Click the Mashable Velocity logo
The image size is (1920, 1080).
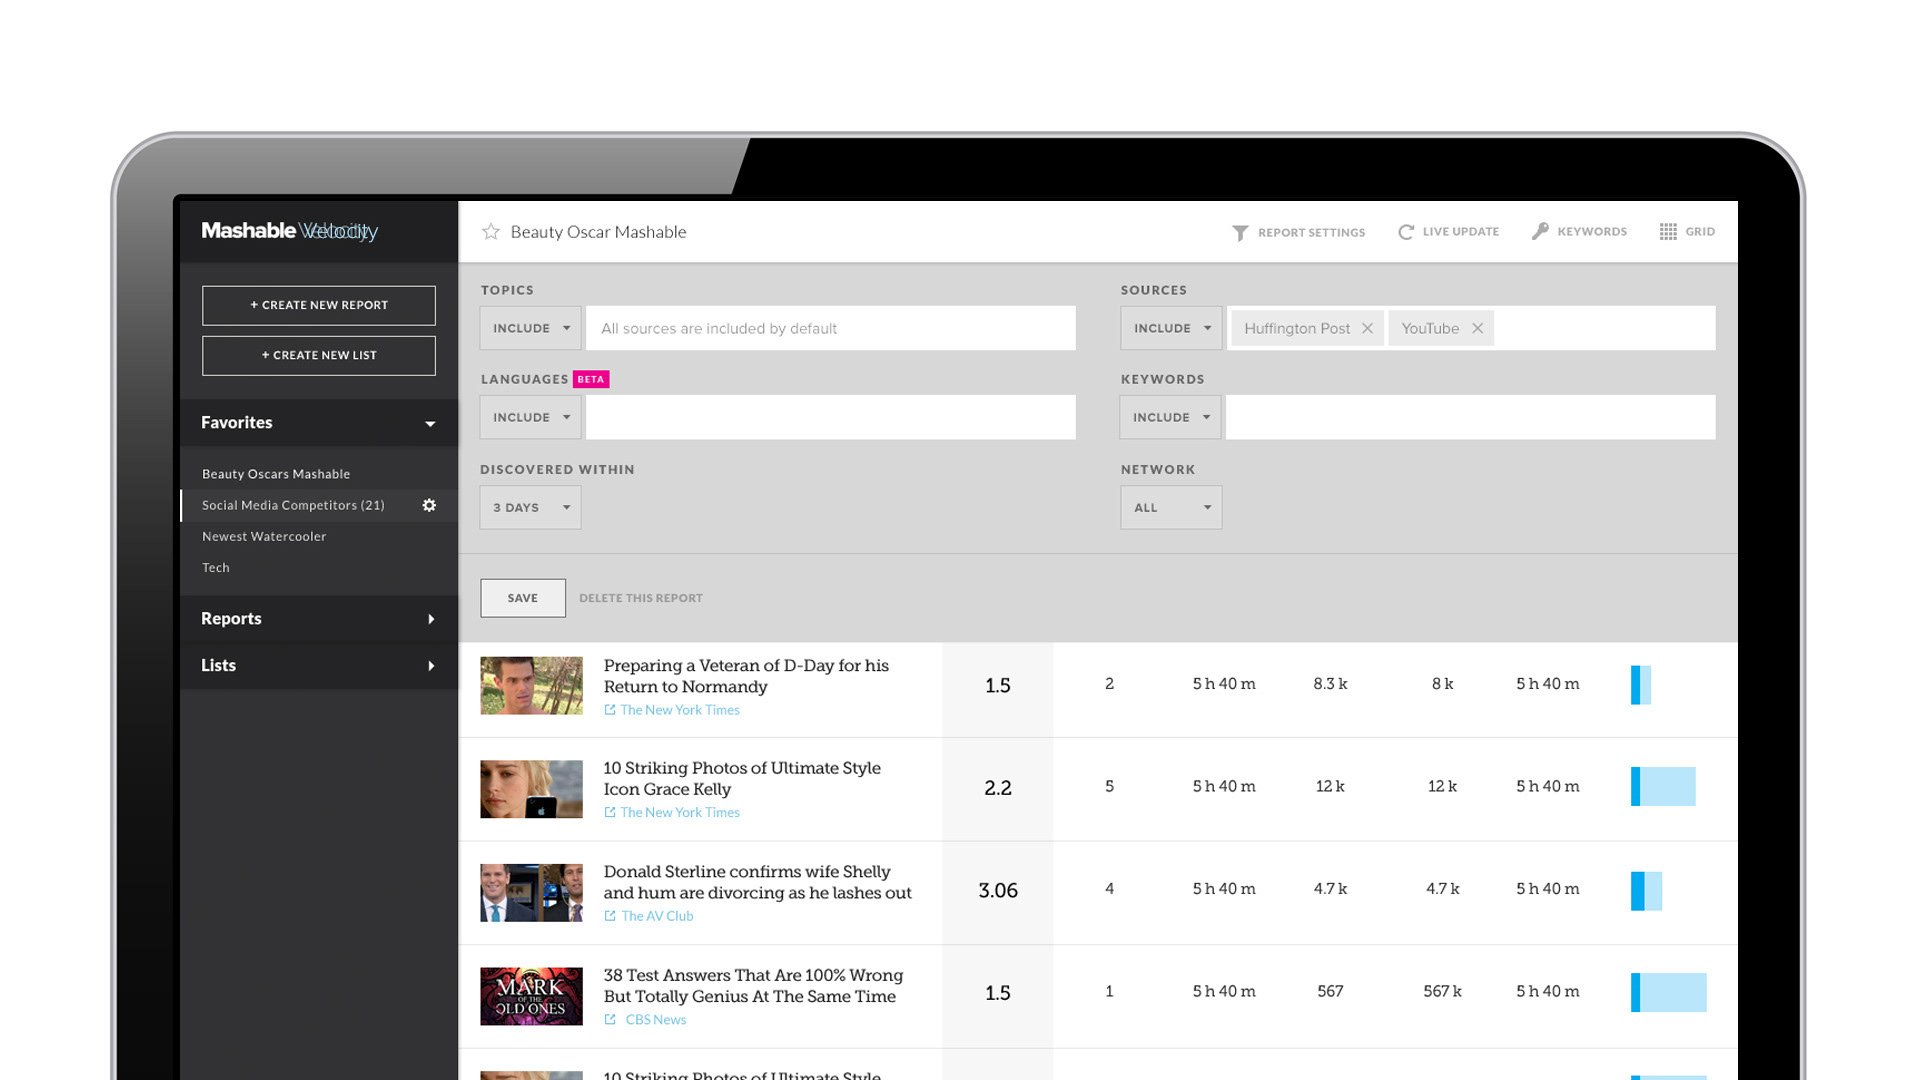289,231
